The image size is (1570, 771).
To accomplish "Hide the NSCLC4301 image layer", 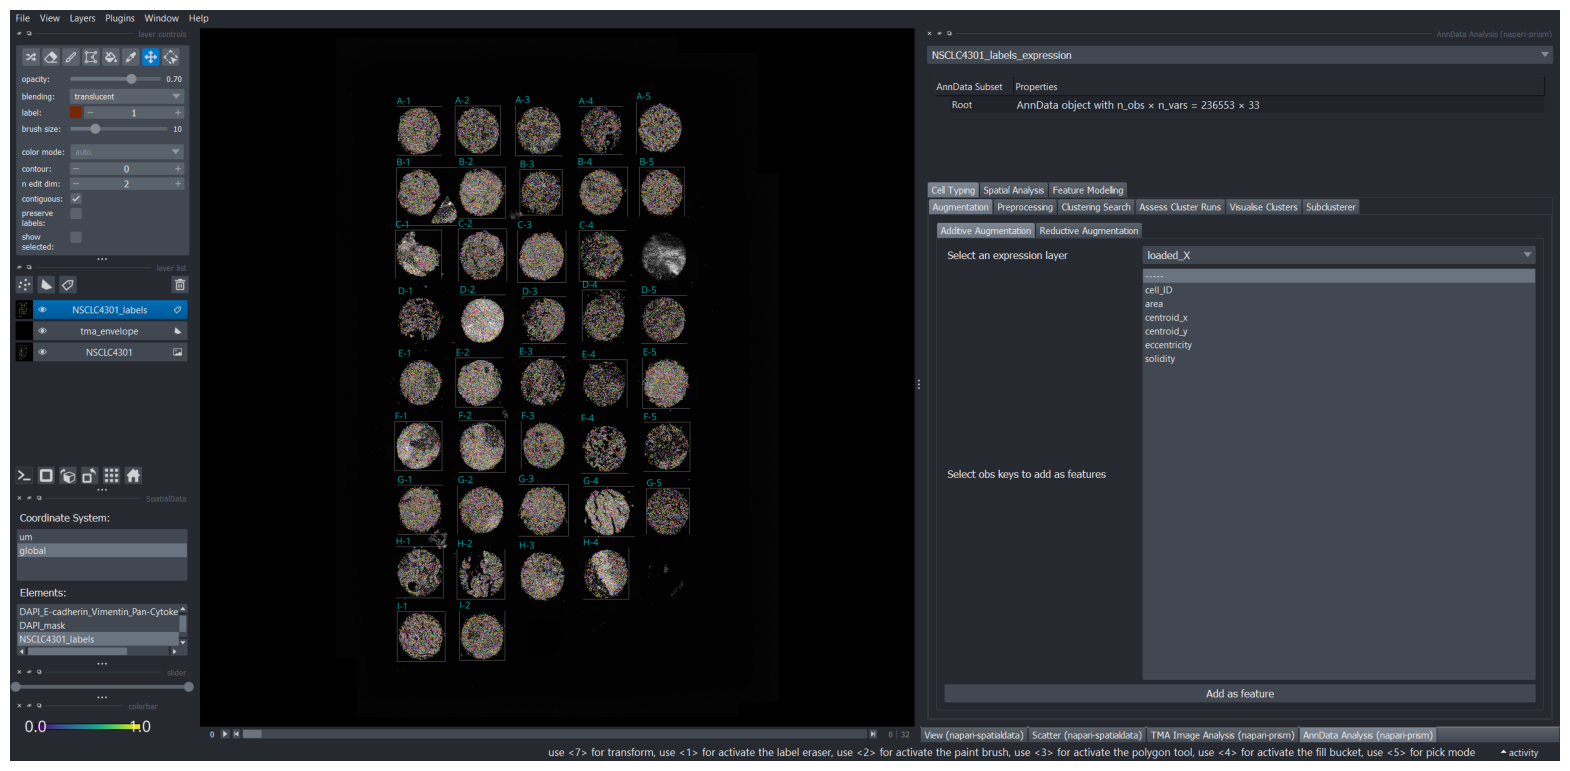I will click(42, 352).
